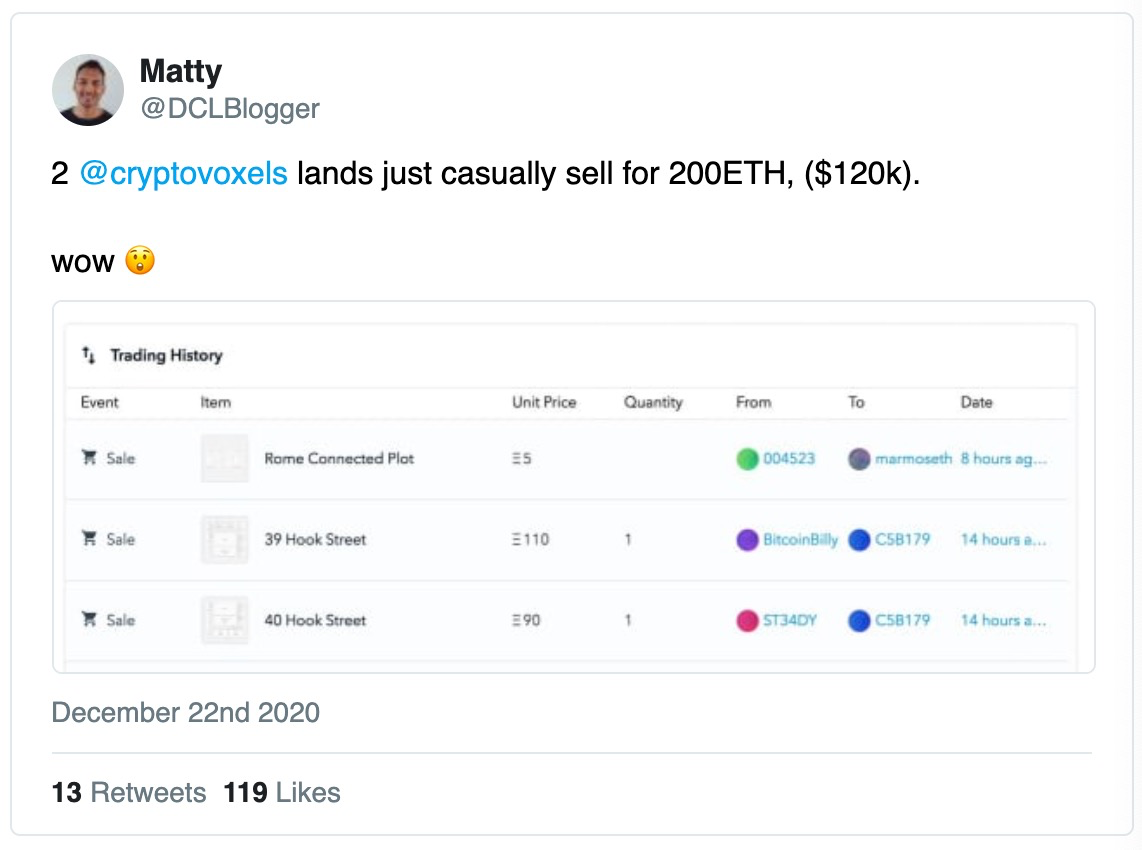The width and height of the screenshot is (1142, 850).
Task: Click the 40 Hook Street parcel thumbnail
Action: coord(224,620)
